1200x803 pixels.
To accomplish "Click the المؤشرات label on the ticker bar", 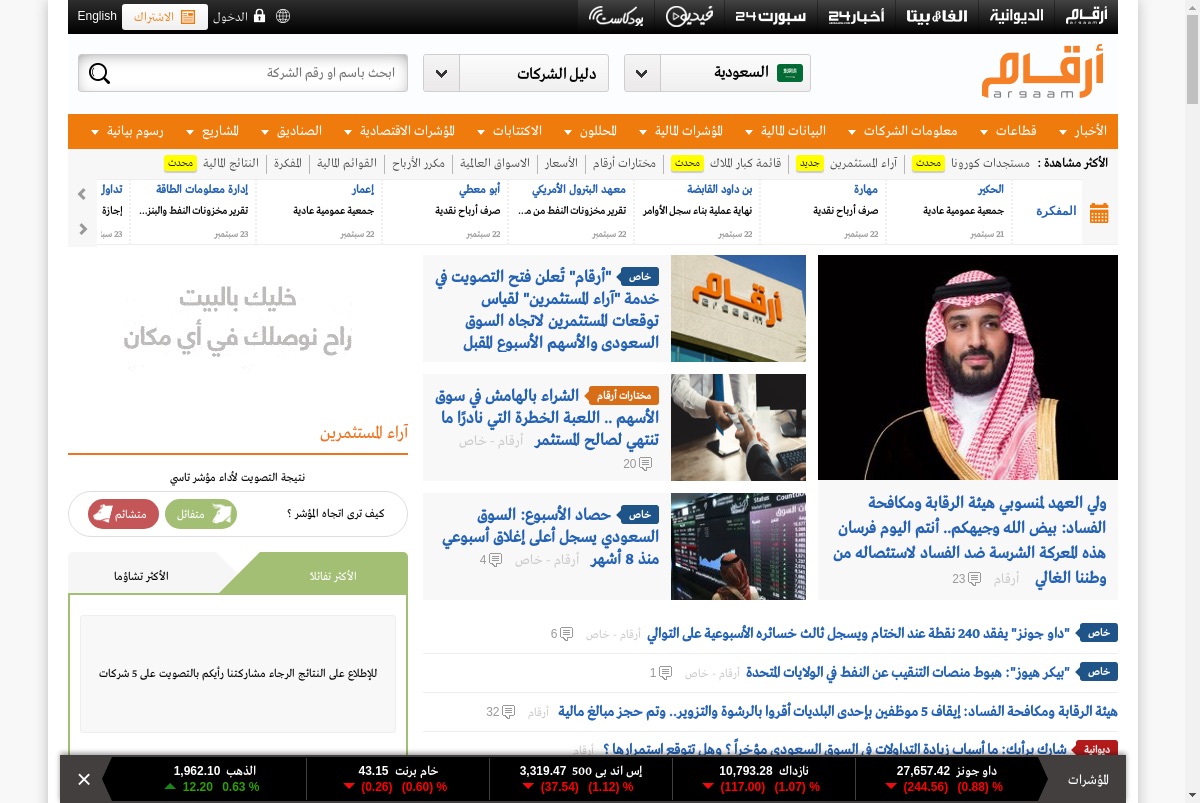I will click(1088, 779).
